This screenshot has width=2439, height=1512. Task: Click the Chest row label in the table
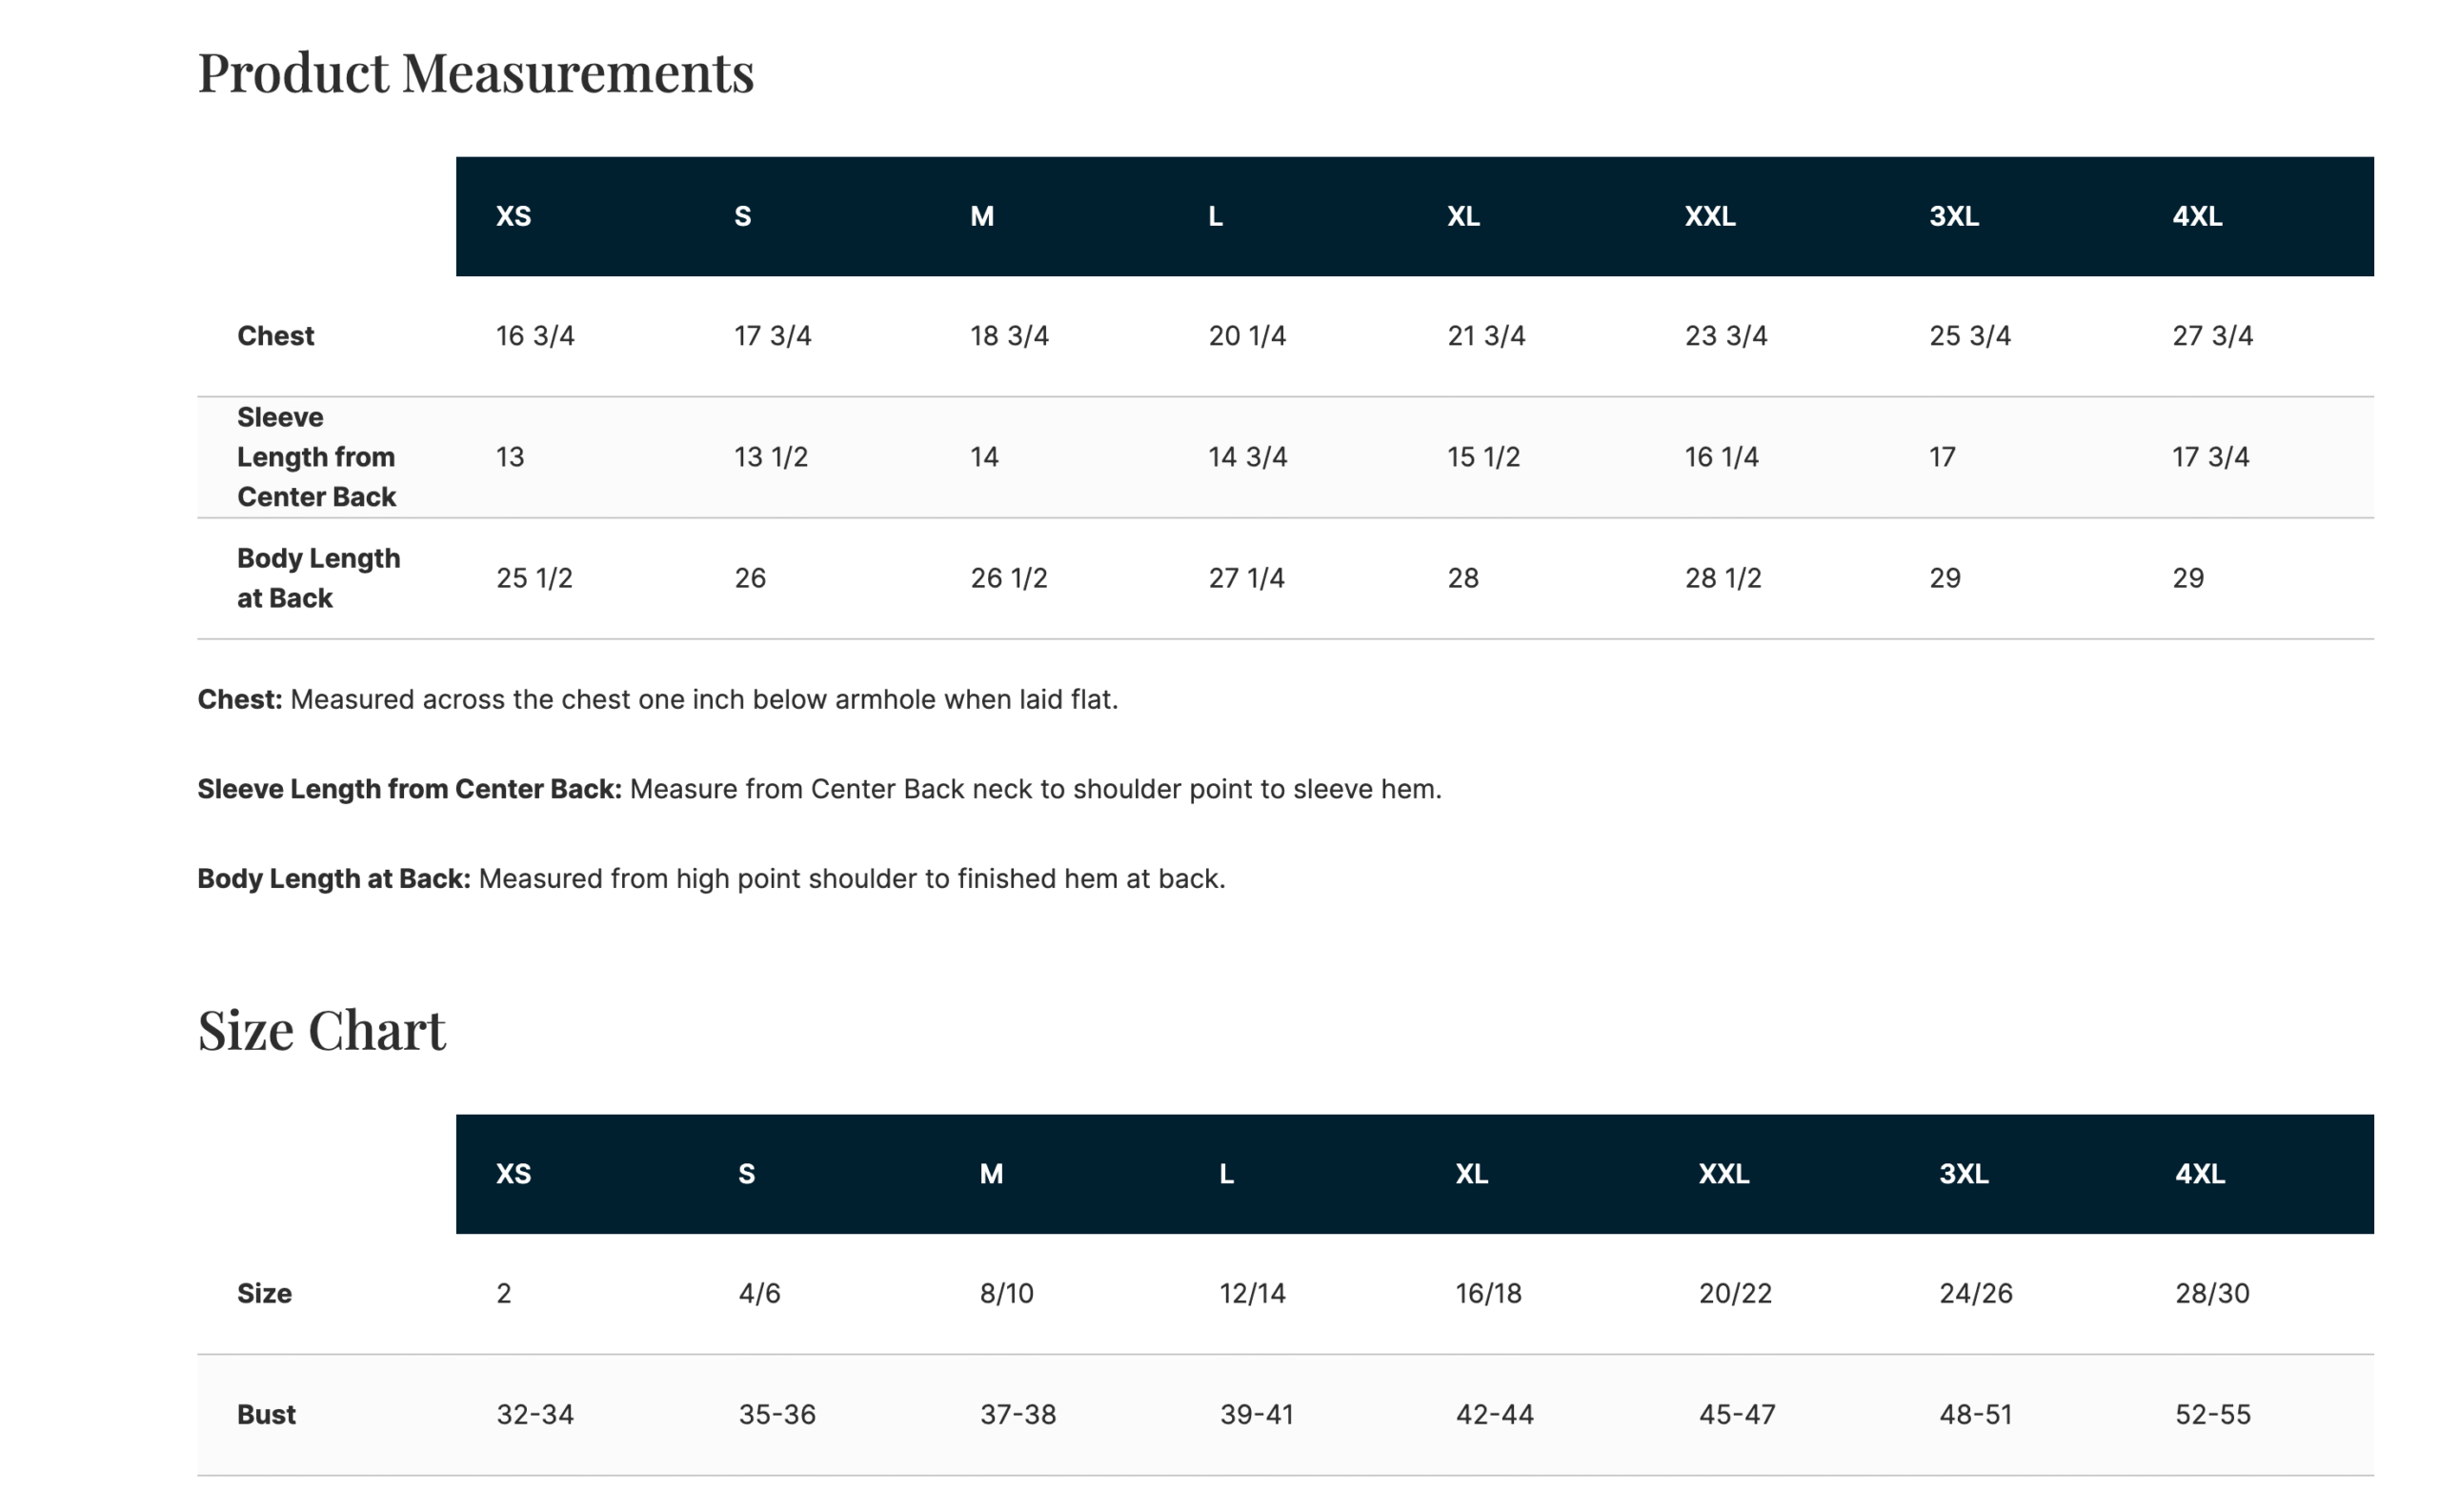point(275,336)
